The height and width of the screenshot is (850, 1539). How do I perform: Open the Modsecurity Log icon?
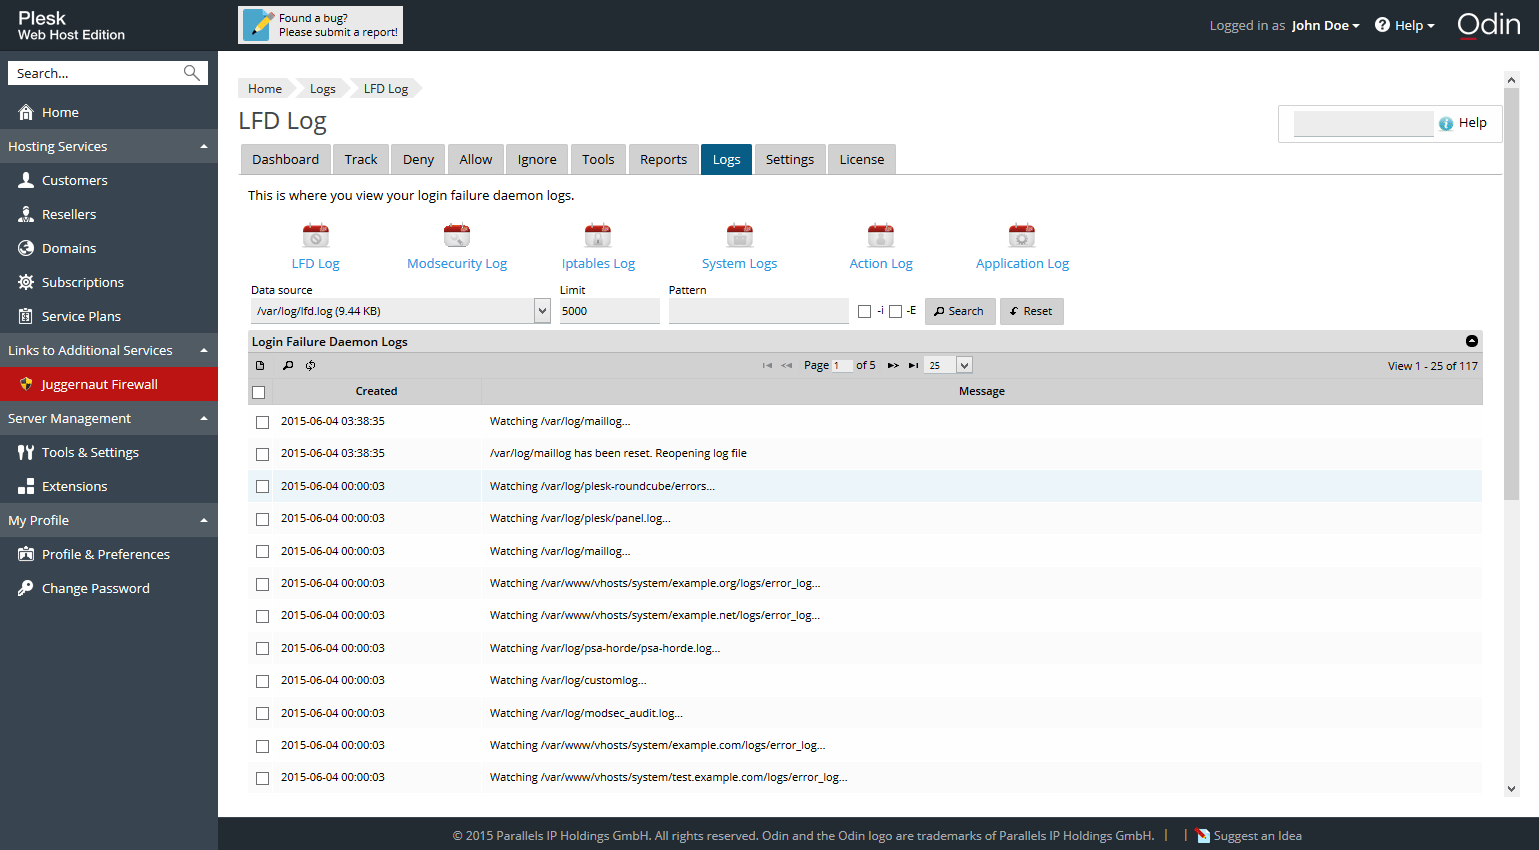(x=457, y=235)
